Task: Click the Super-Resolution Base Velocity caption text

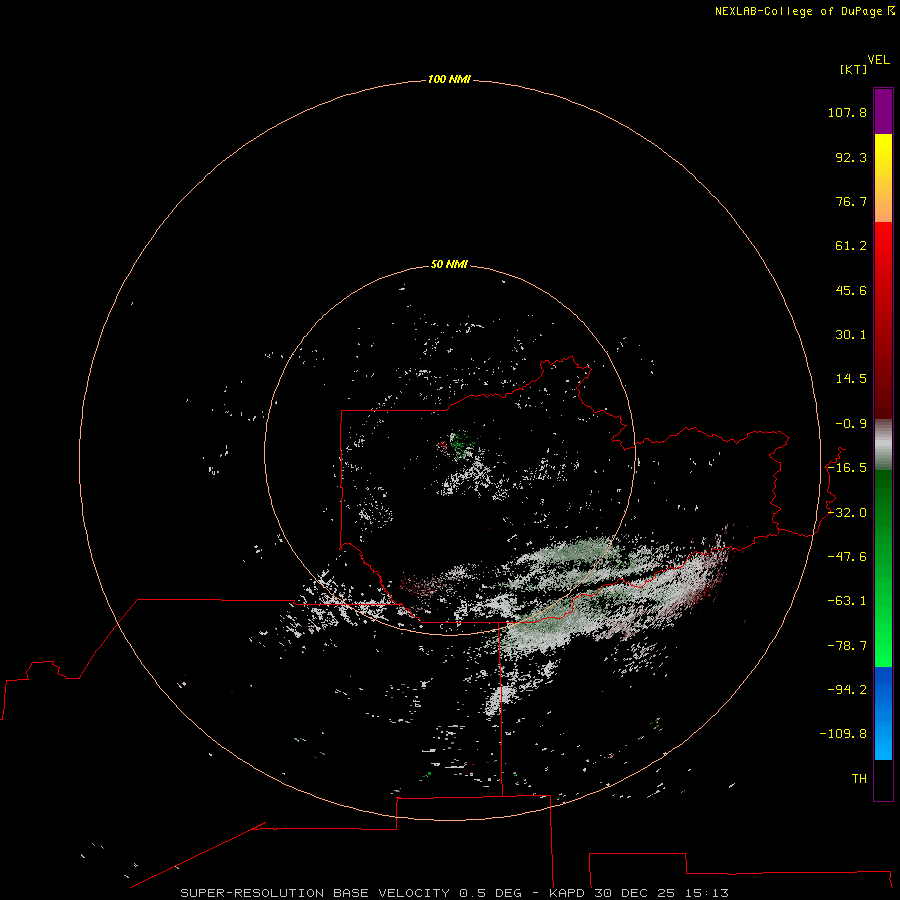Action: click(x=455, y=893)
